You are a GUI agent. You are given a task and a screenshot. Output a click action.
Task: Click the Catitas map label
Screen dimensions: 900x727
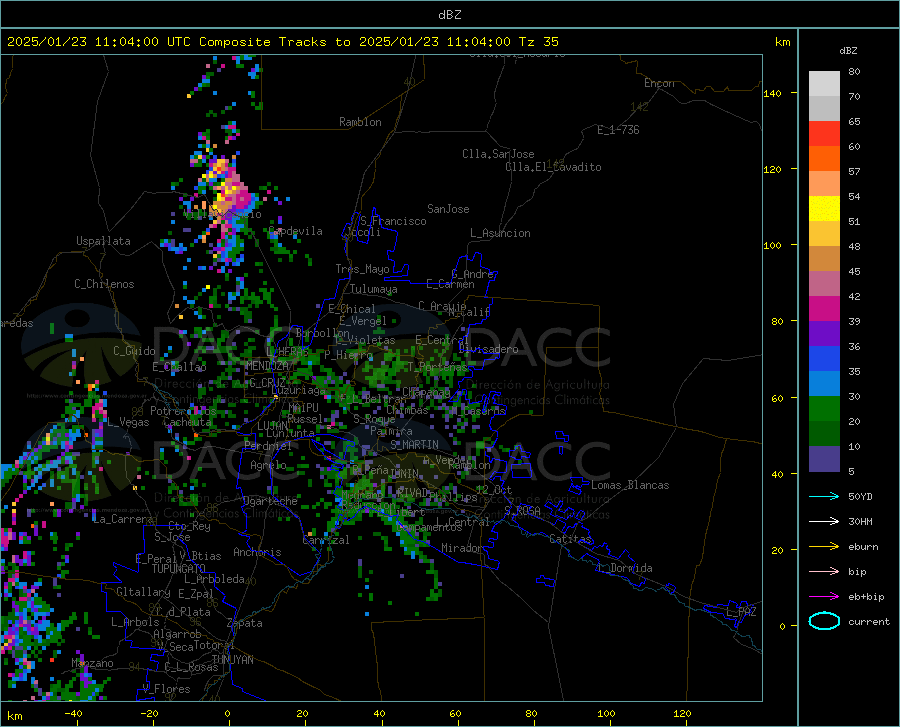[x=570, y=539]
